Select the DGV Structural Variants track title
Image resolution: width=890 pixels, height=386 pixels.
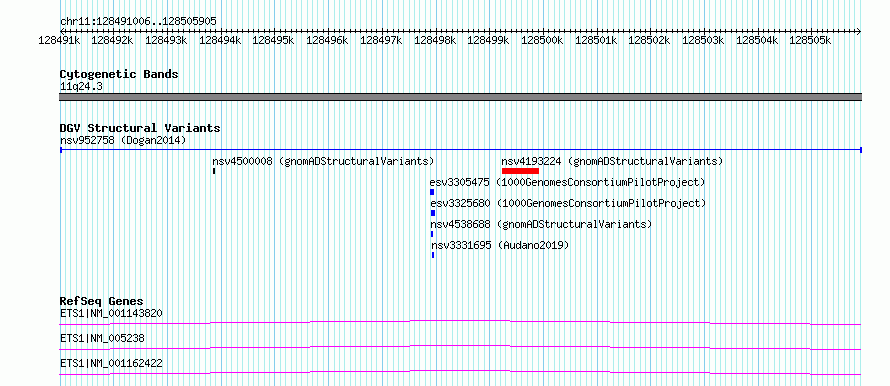click(x=140, y=128)
